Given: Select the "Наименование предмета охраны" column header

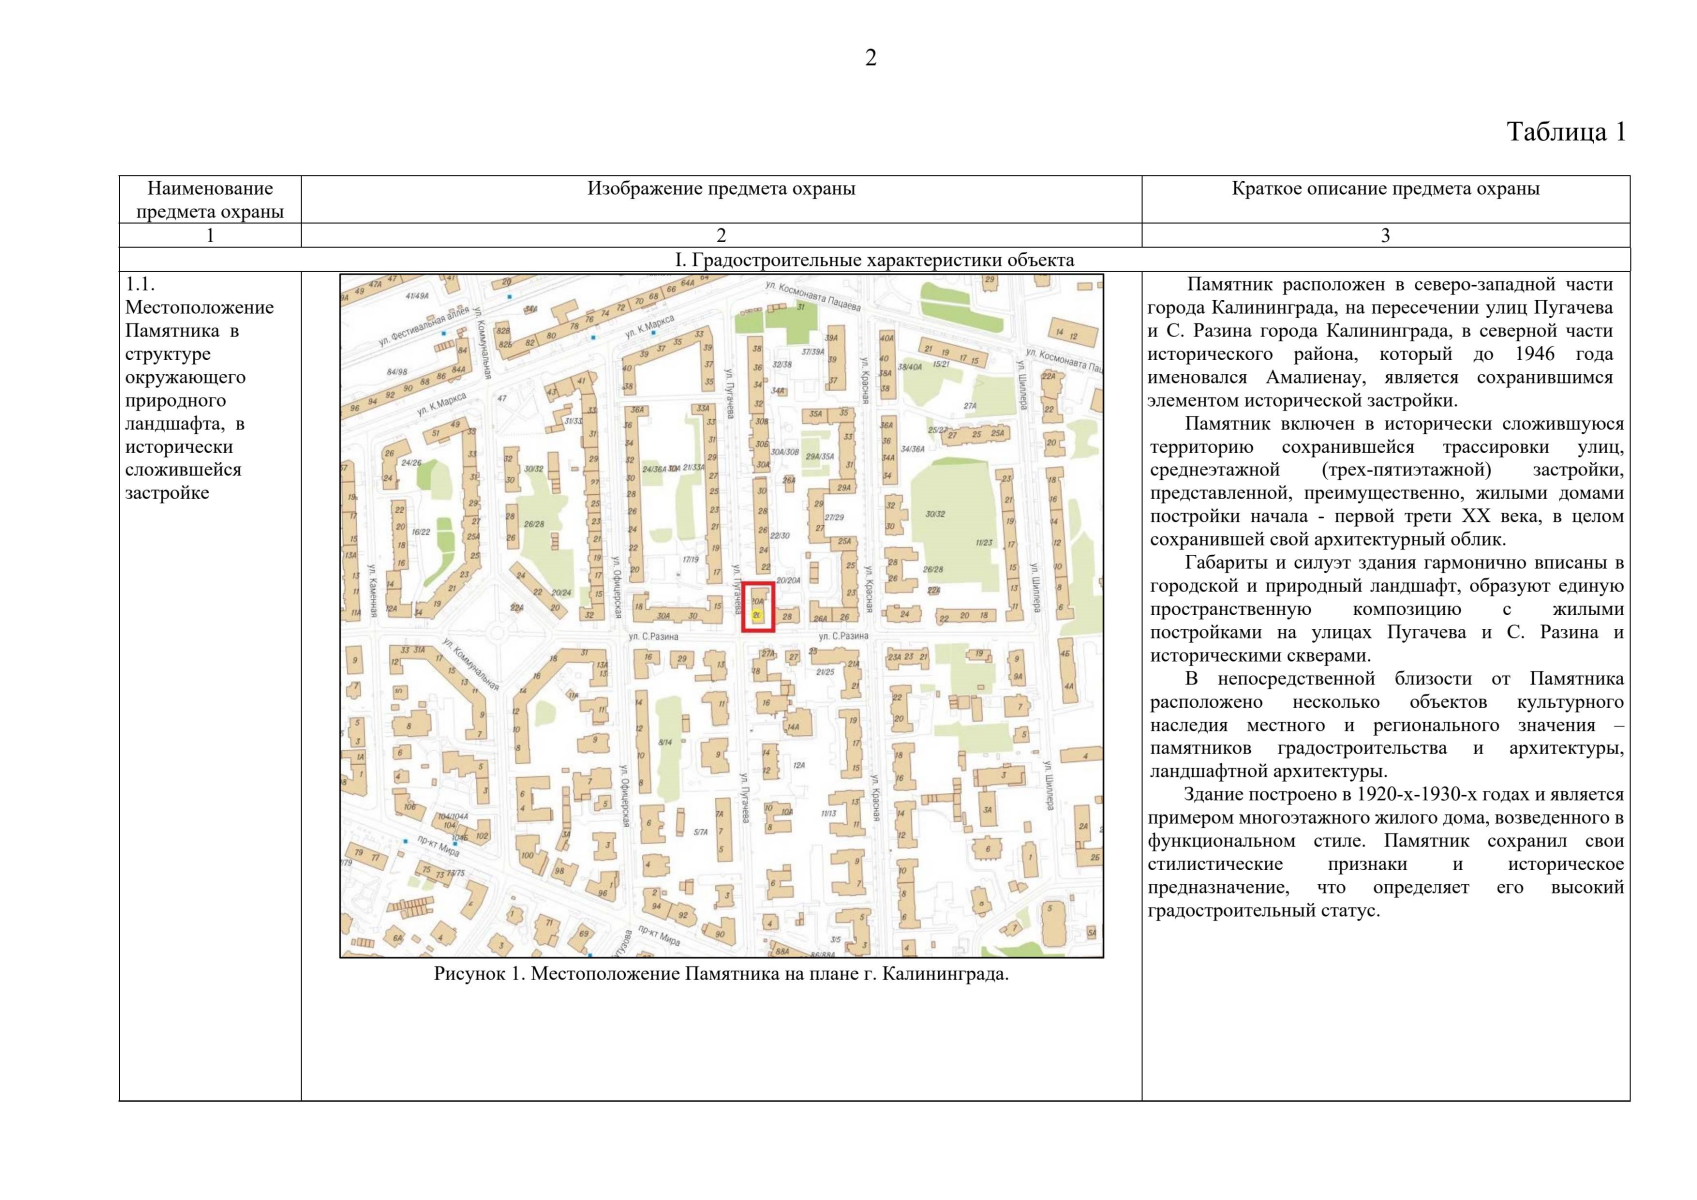Looking at the screenshot, I should 210,200.
